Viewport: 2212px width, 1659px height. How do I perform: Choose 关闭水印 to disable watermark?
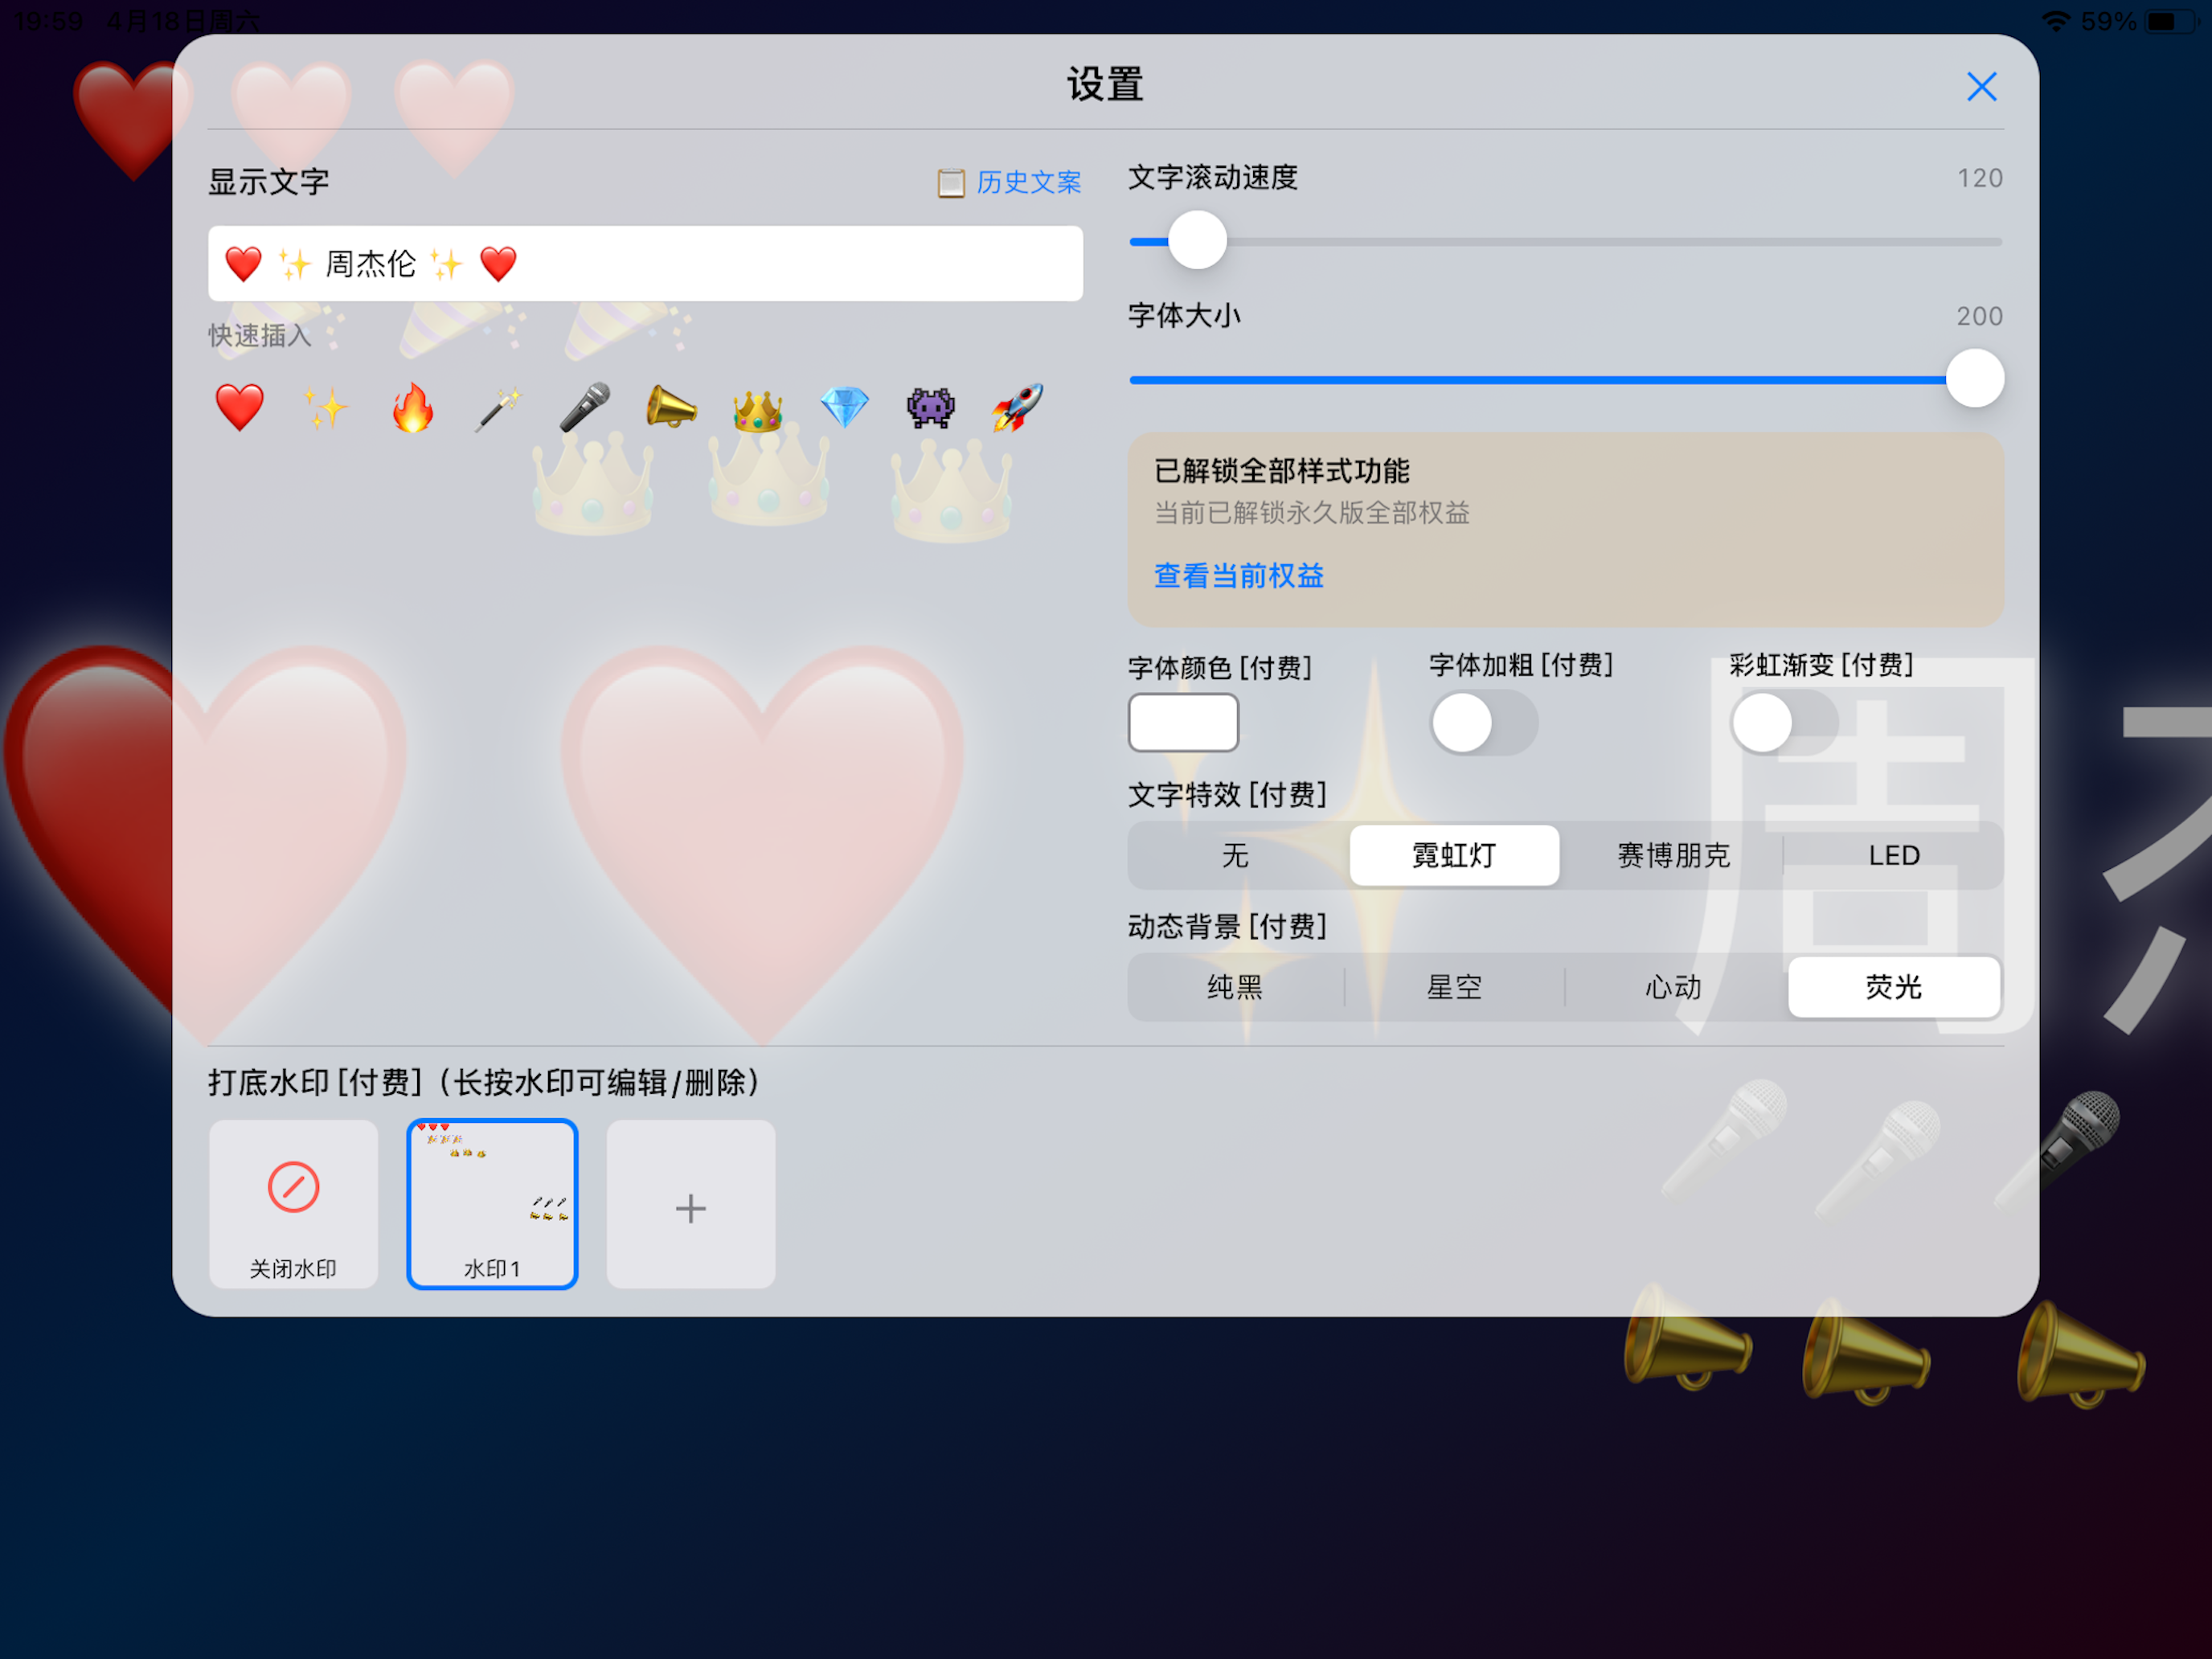coord(293,1204)
